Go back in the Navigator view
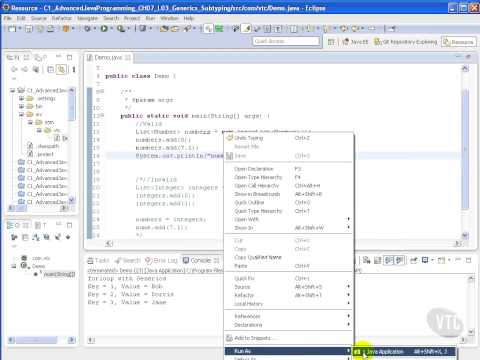The image size is (480, 360). [14, 69]
